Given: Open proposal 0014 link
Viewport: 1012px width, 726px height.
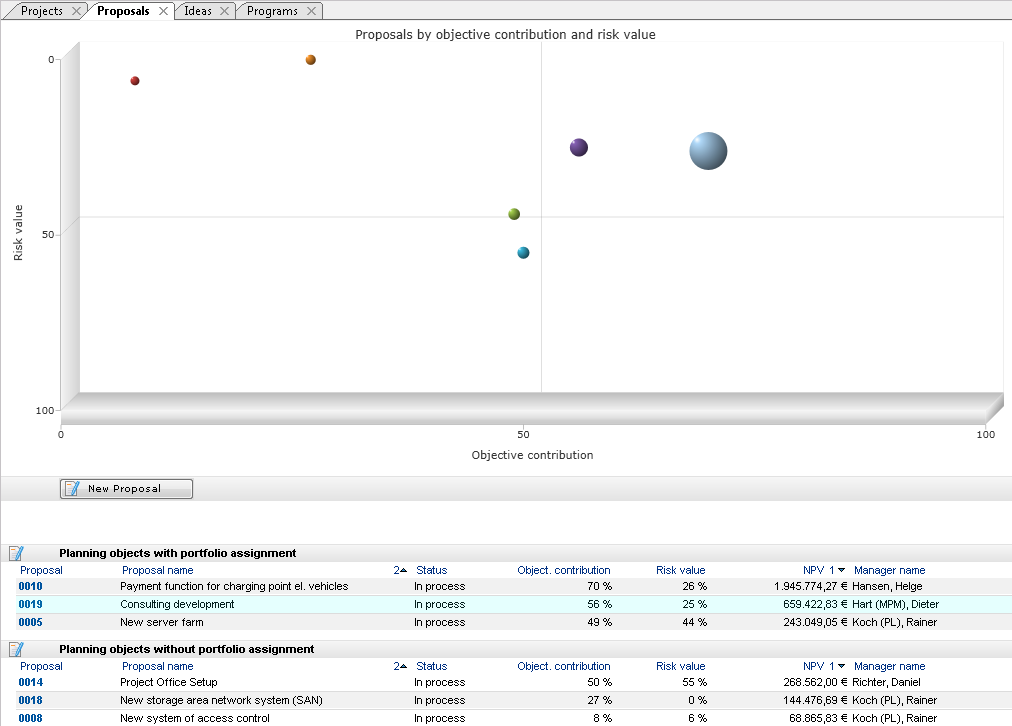Looking at the screenshot, I should (x=30, y=682).
